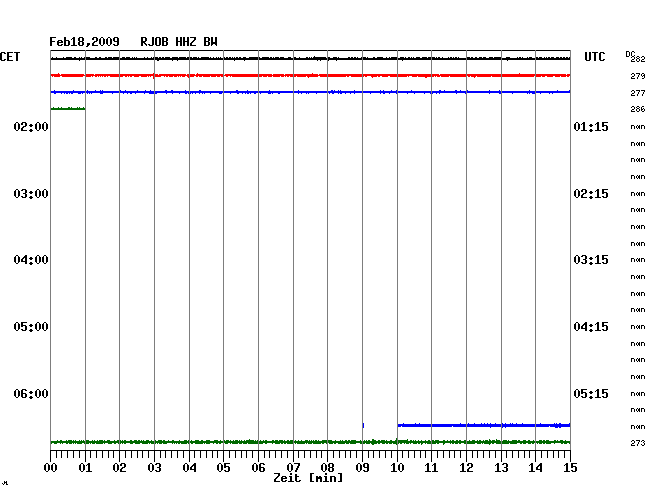
Task: Click minute tick label 11
Action: (x=431, y=468)
